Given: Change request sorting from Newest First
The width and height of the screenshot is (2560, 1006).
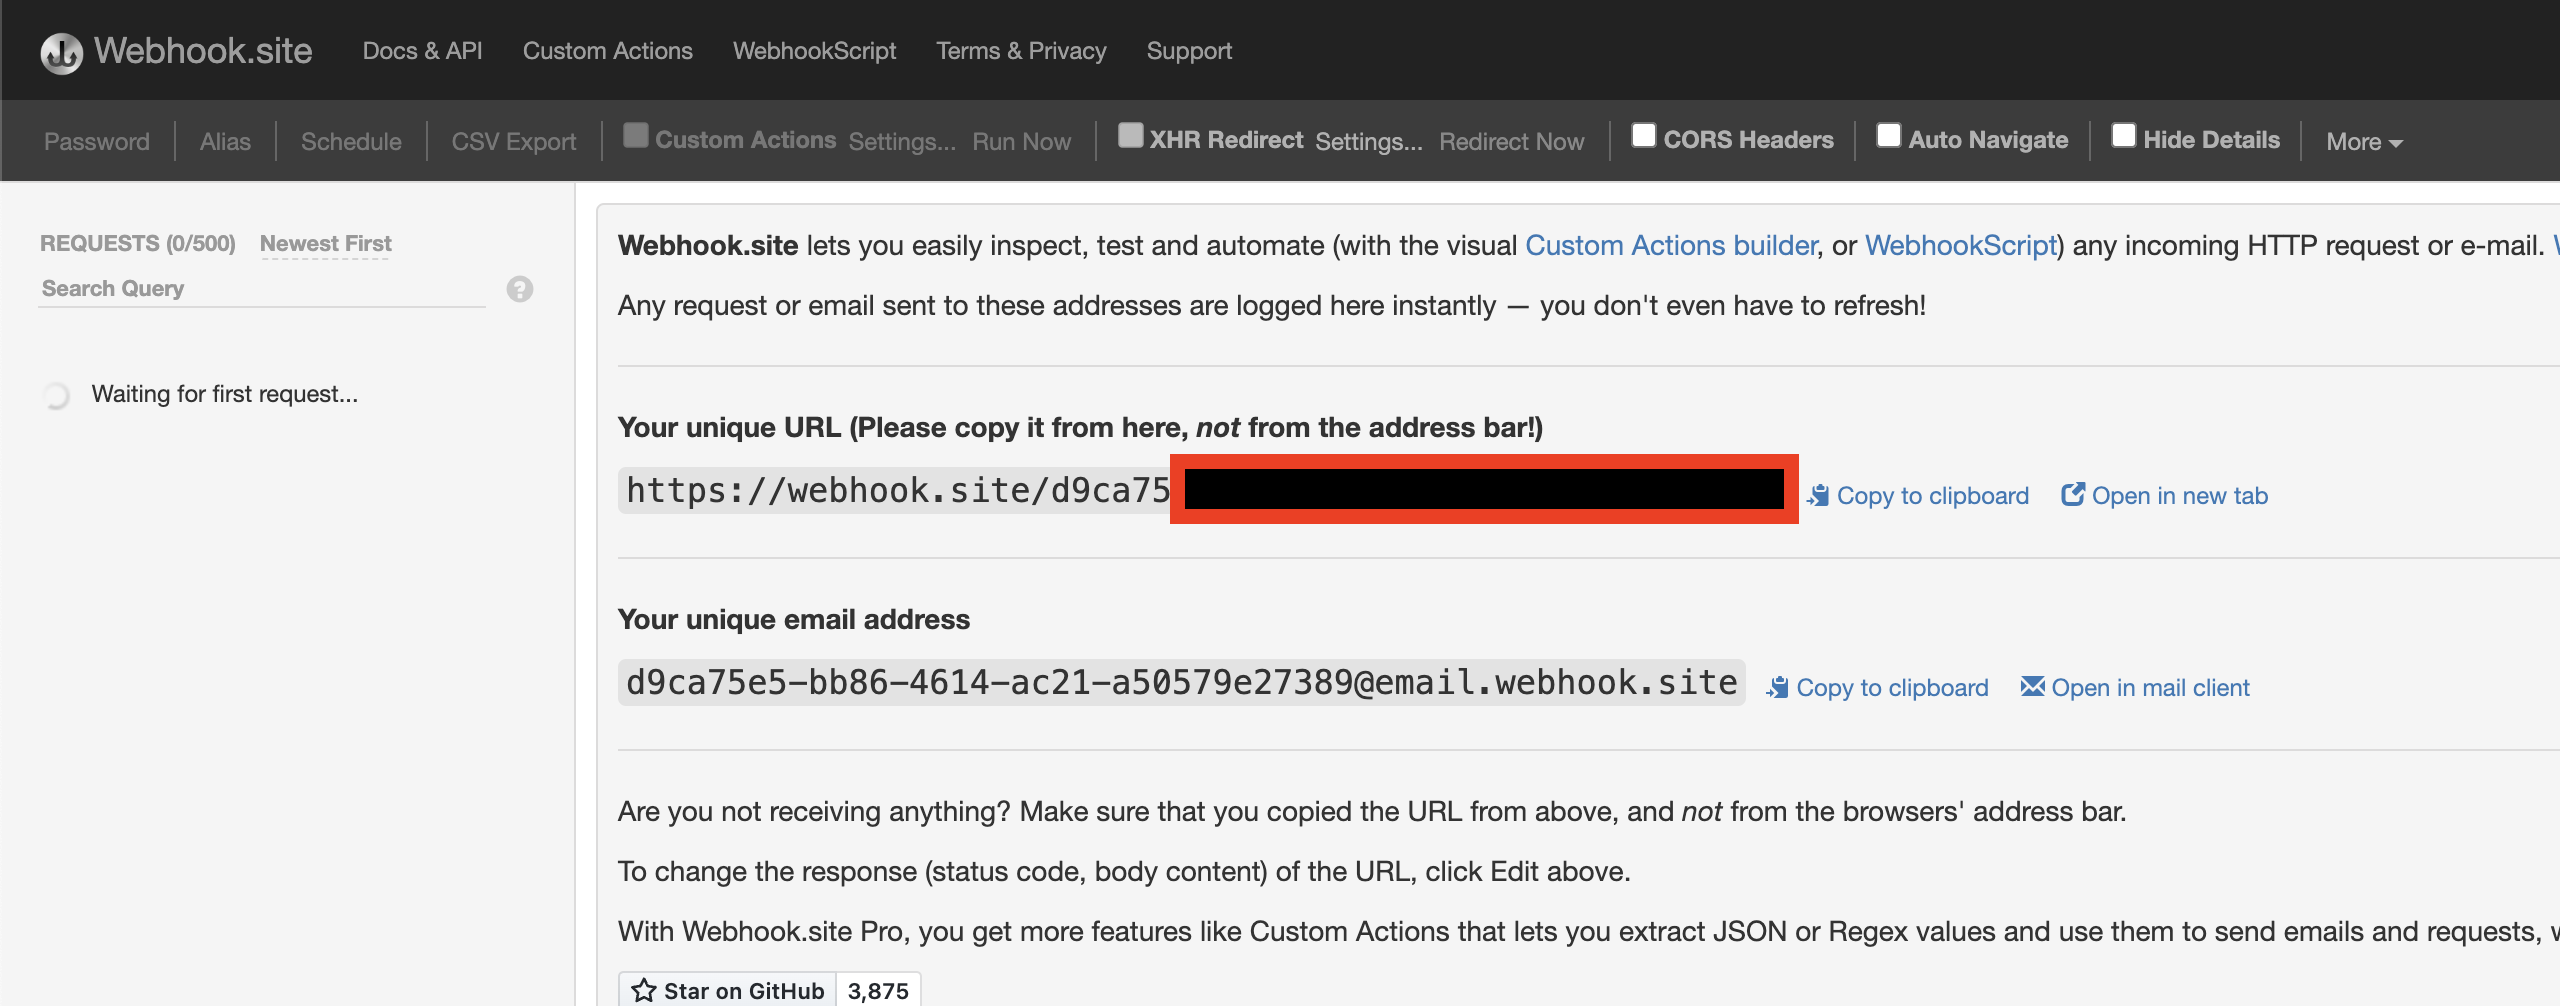Looking at the screenshot, I should click(324, 242).
